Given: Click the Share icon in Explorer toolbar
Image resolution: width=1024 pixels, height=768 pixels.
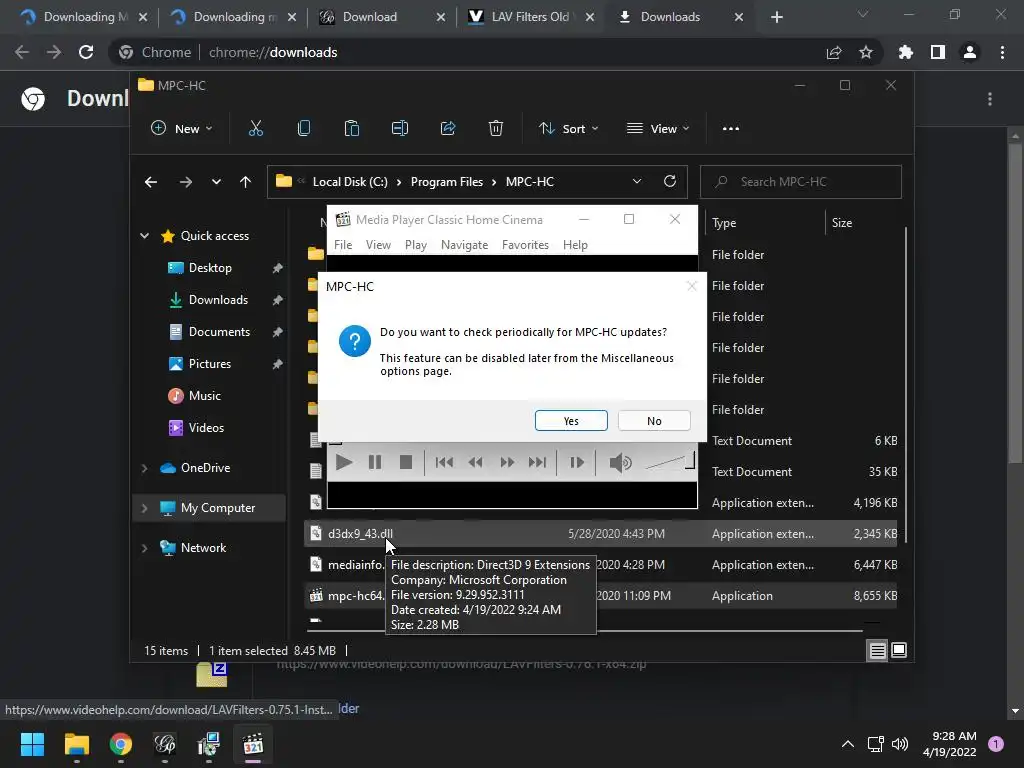Looking at the screenshot, I should [x=448, y=129].
